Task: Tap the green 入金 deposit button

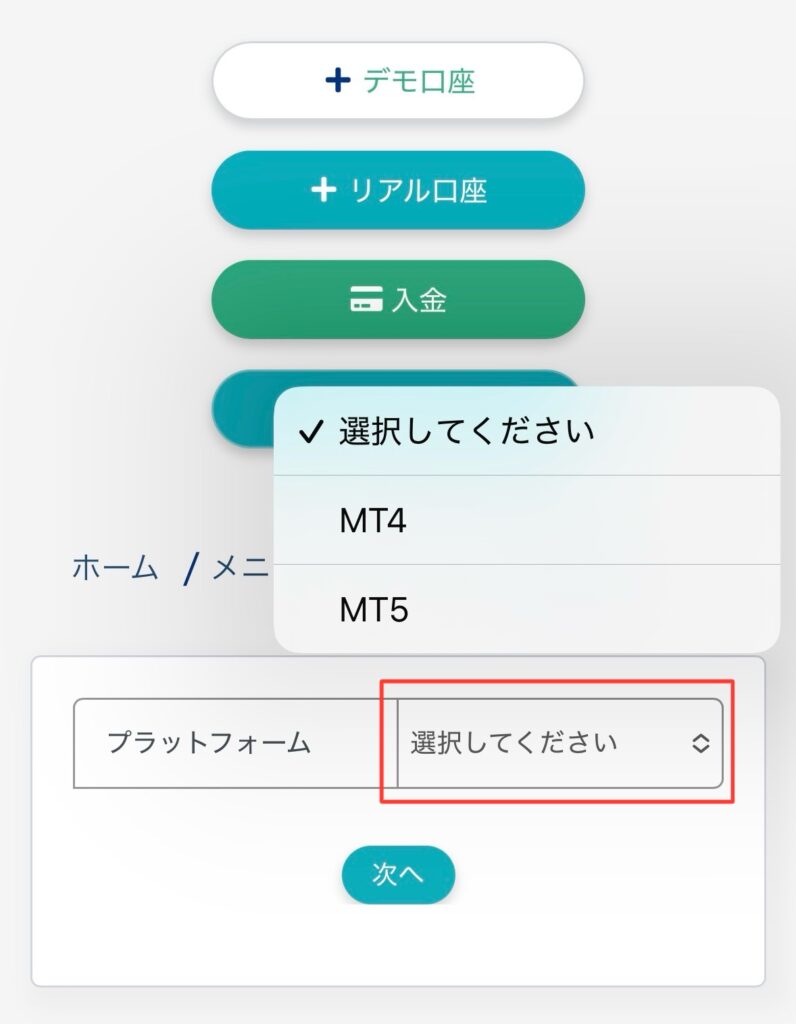Action: pyautogui.click(x=398, y=299)
